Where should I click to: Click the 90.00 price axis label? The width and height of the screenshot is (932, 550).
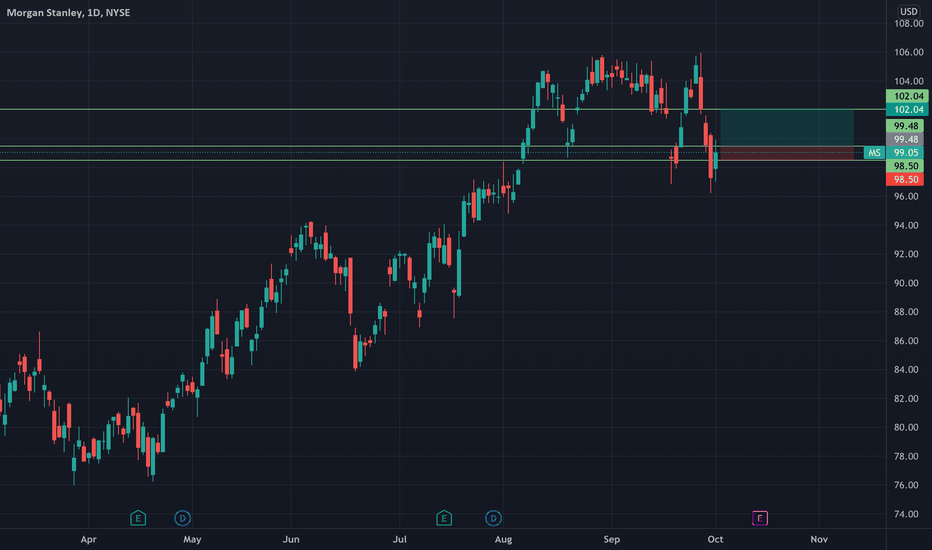[906, 283]
